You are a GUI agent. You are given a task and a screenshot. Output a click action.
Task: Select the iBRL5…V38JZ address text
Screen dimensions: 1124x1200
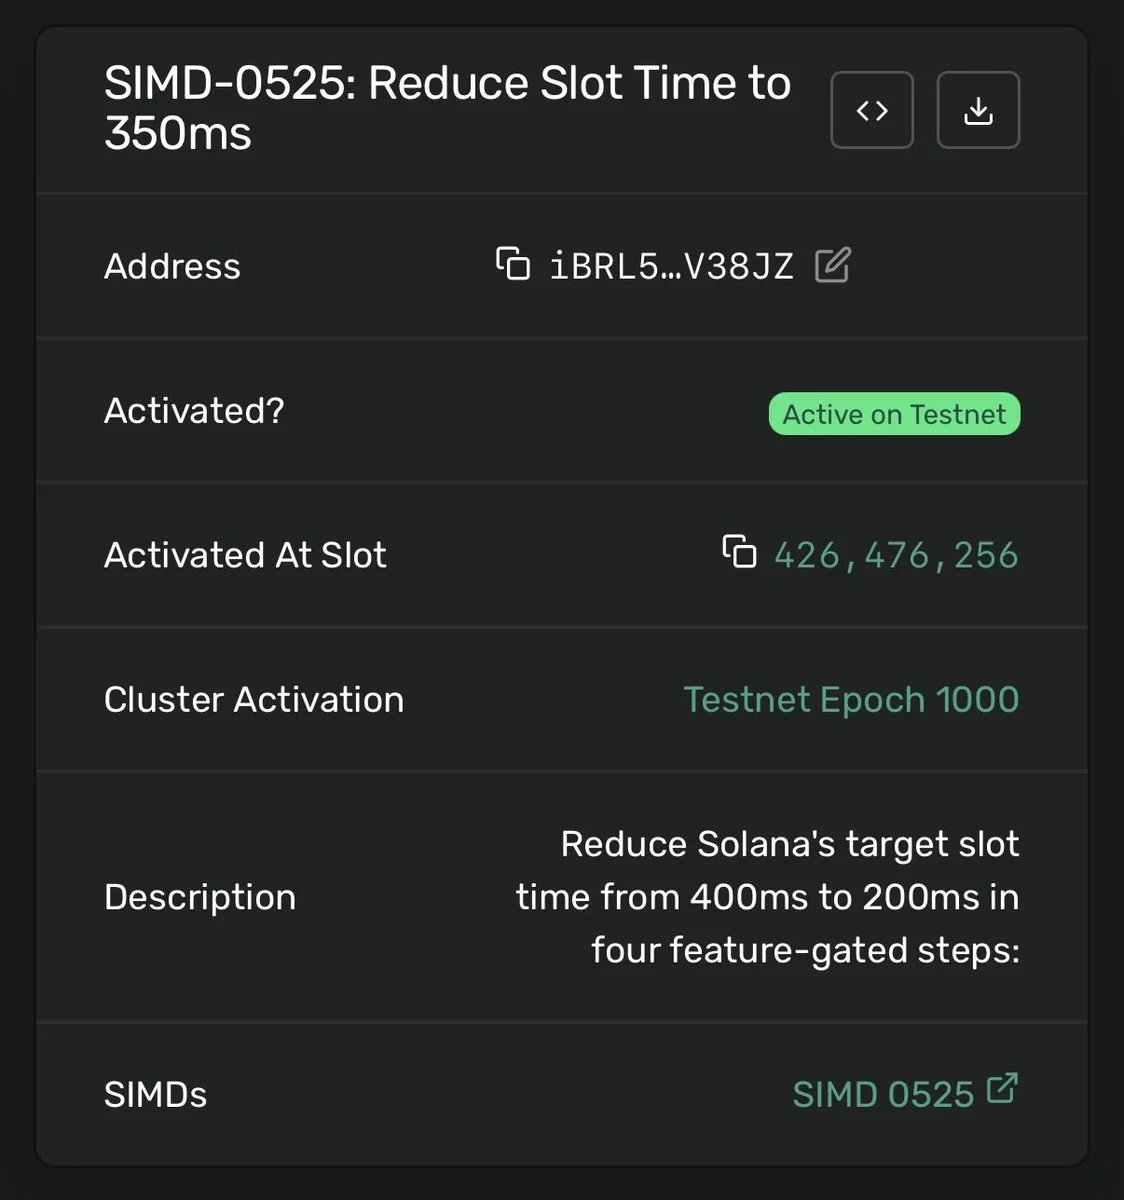671,266
